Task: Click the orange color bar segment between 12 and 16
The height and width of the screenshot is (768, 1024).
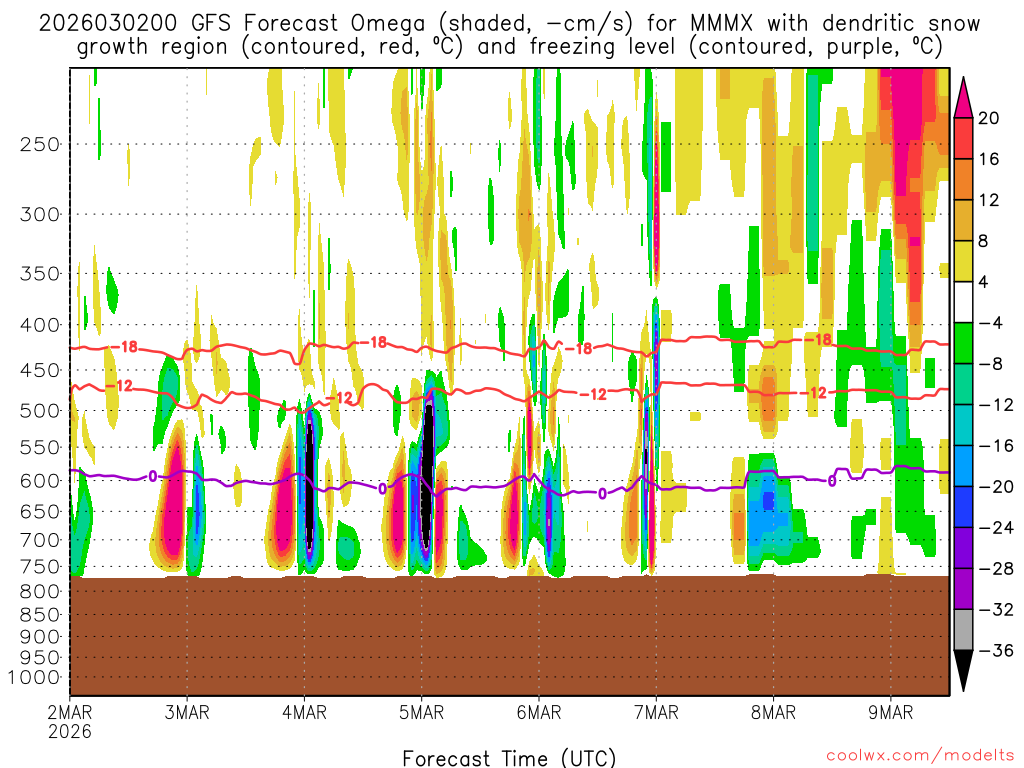Action: 964,179
